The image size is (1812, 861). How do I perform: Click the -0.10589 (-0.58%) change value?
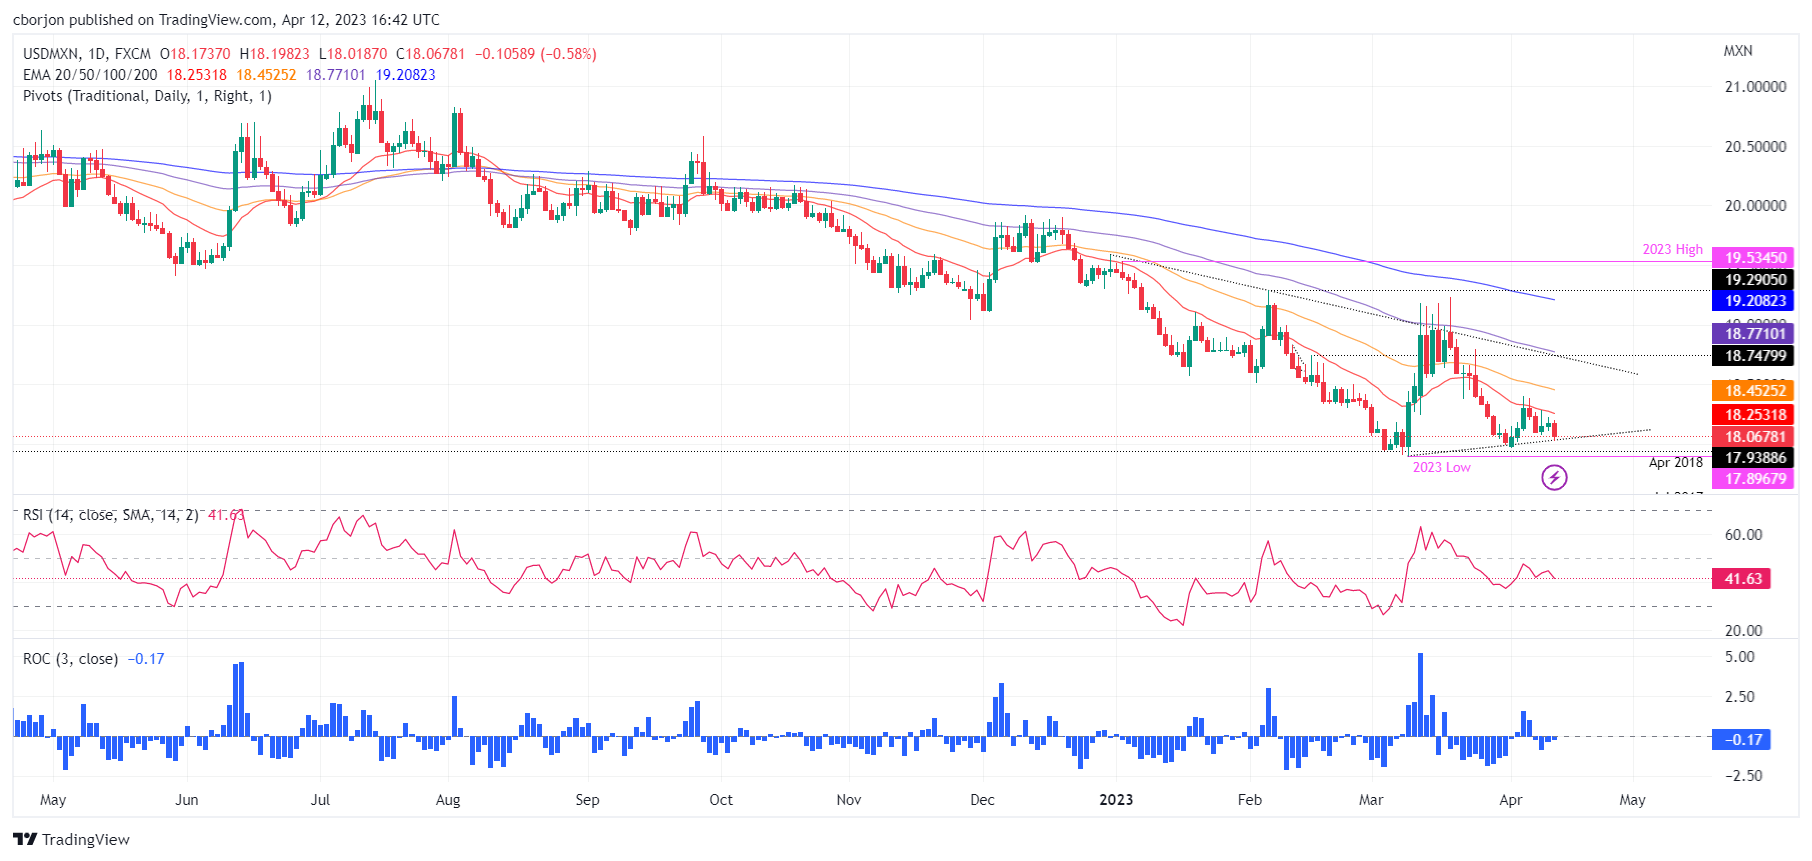535,54
